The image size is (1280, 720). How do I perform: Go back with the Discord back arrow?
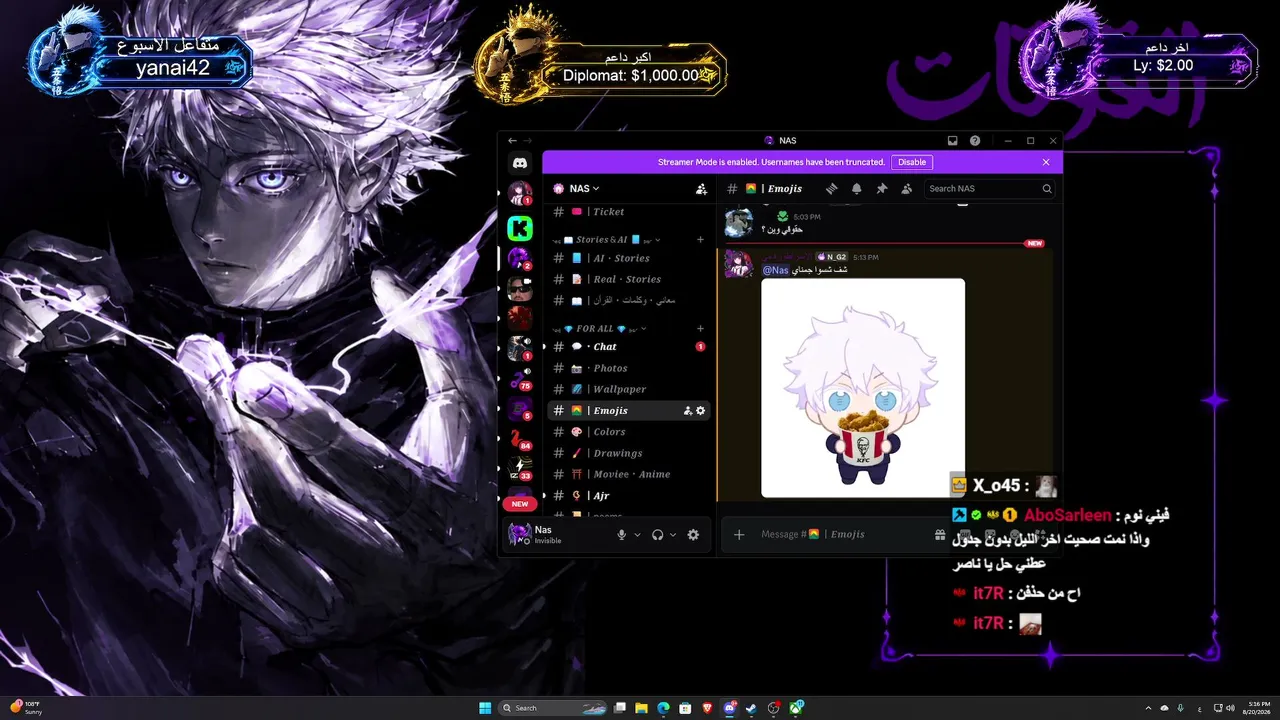[x=512, y=141]
